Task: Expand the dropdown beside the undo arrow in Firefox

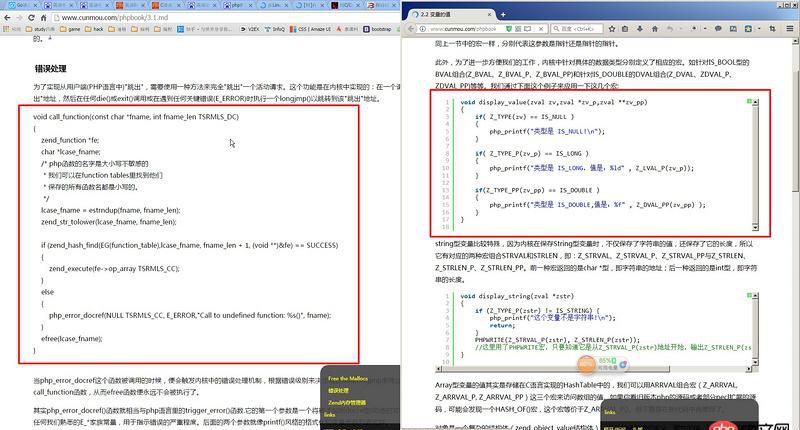Action: [681, 29]
